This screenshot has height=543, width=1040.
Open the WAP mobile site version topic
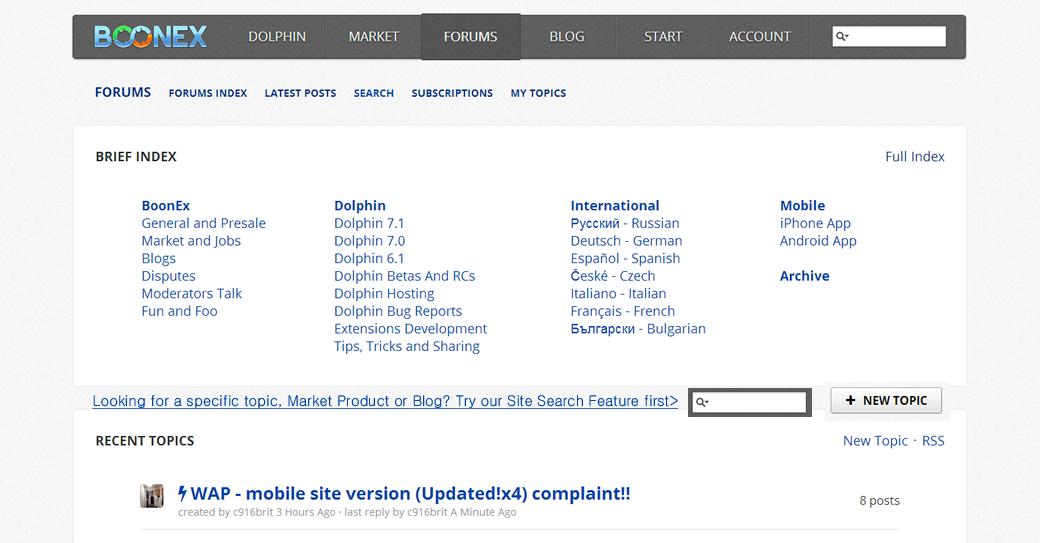[x=410, y=493]
